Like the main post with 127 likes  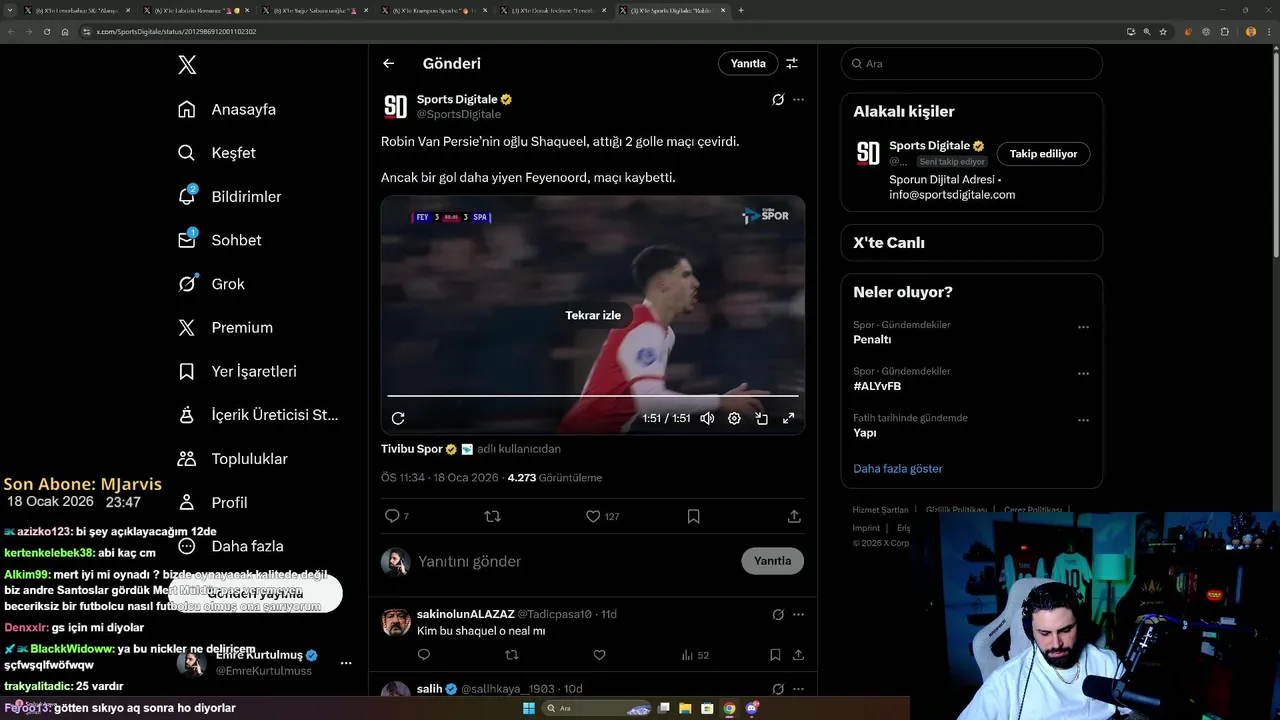pyautogui.click(x=593, y=516)
